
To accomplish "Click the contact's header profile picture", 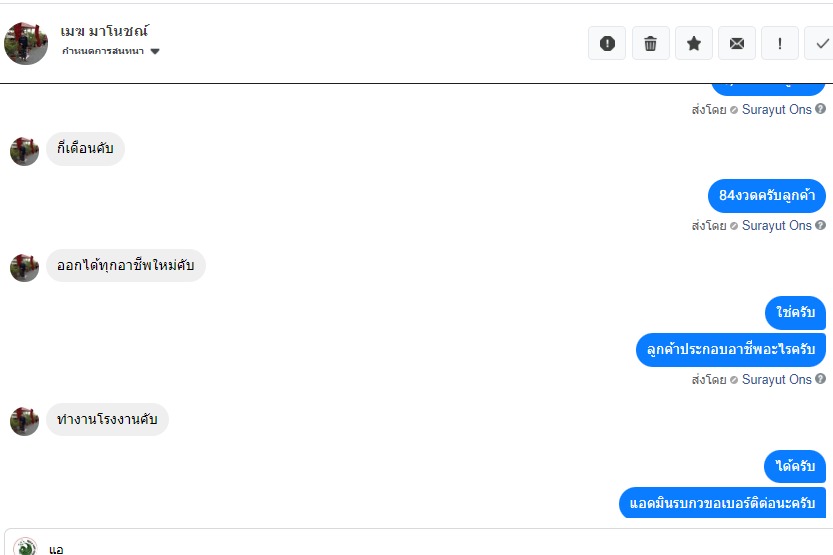I will [x=26, y=43].
